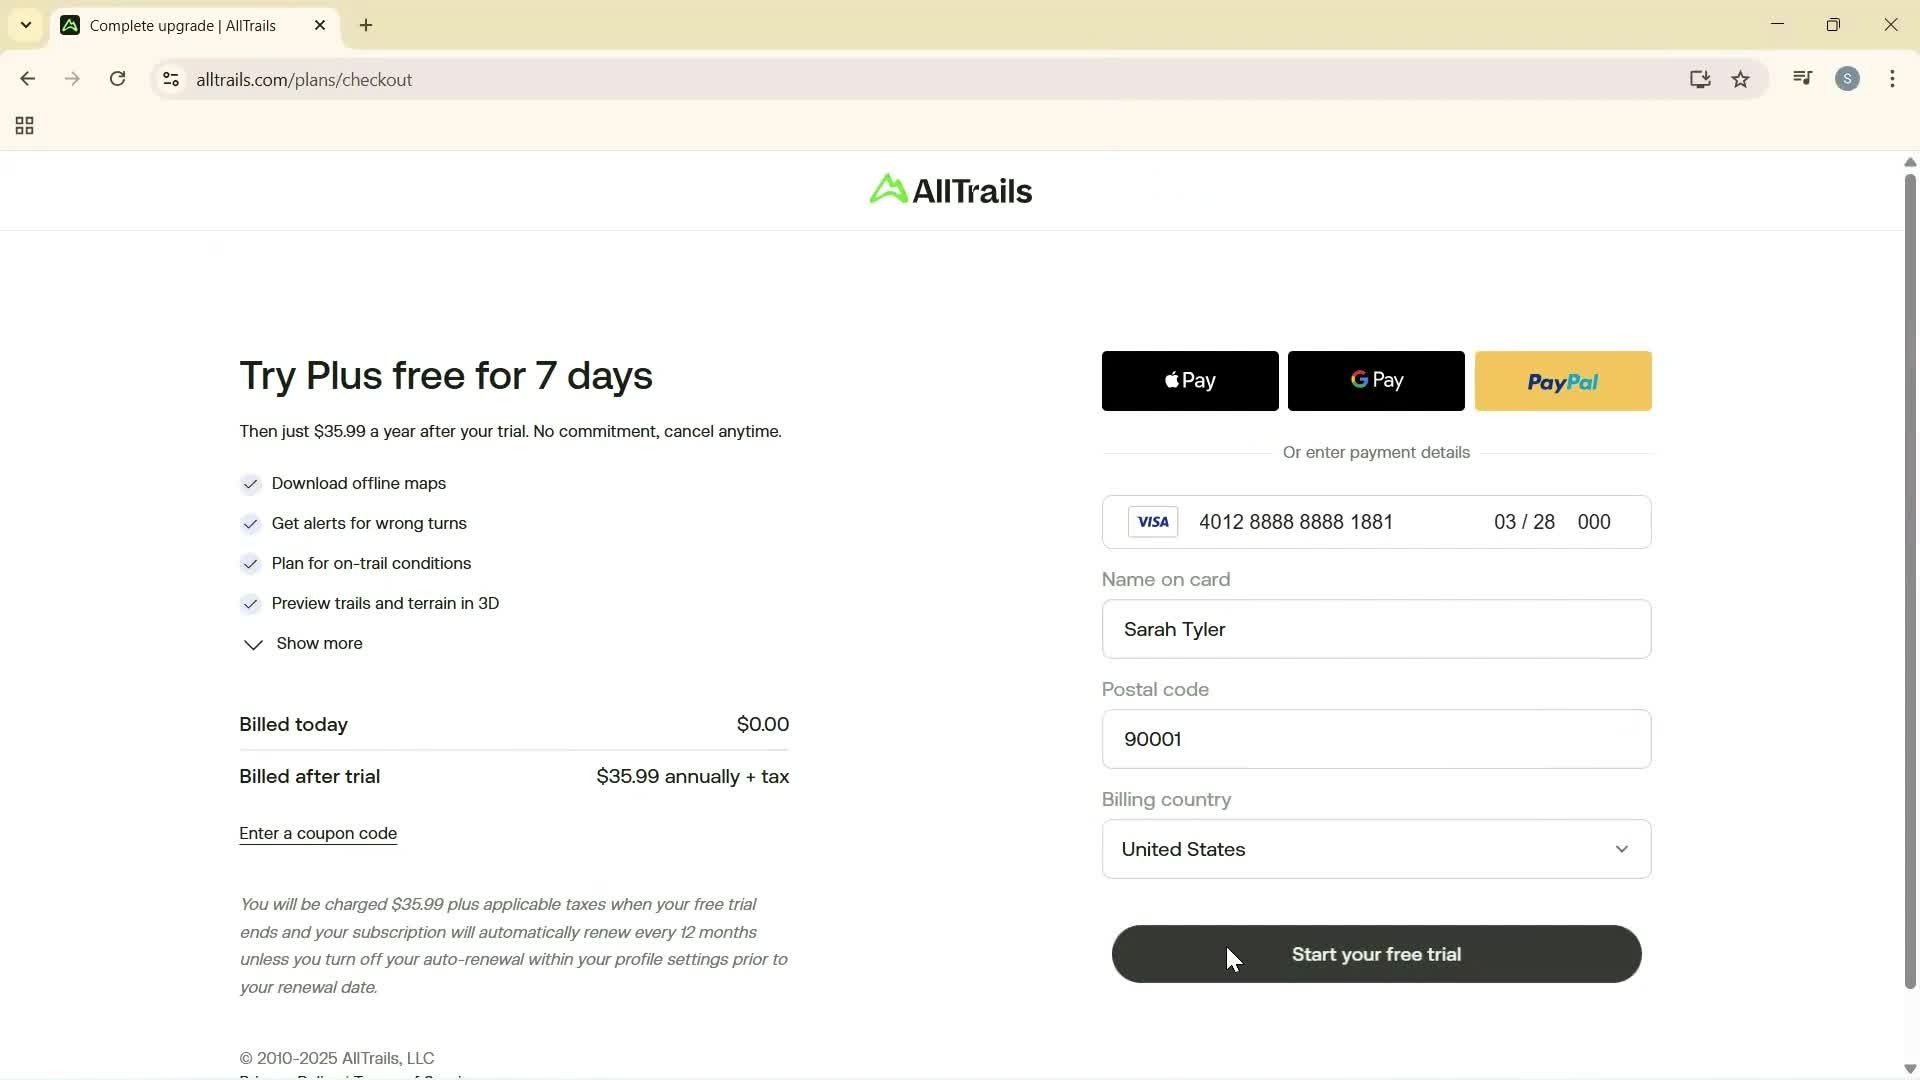1920x1080 pixels.
Task: Reload the checkout page
Action: point(117,79)
